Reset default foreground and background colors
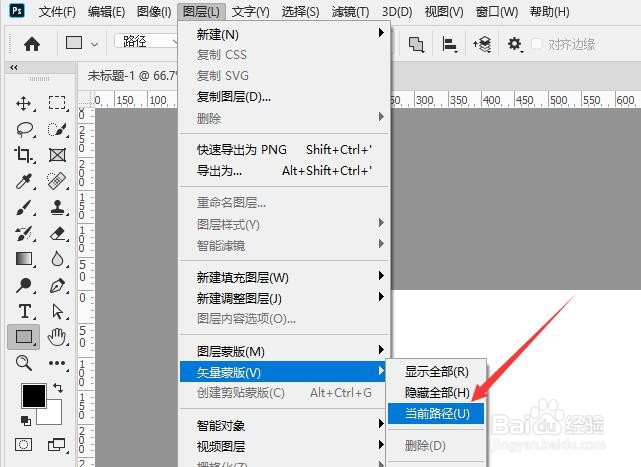The image size is (641, 467). coord(25,420)
